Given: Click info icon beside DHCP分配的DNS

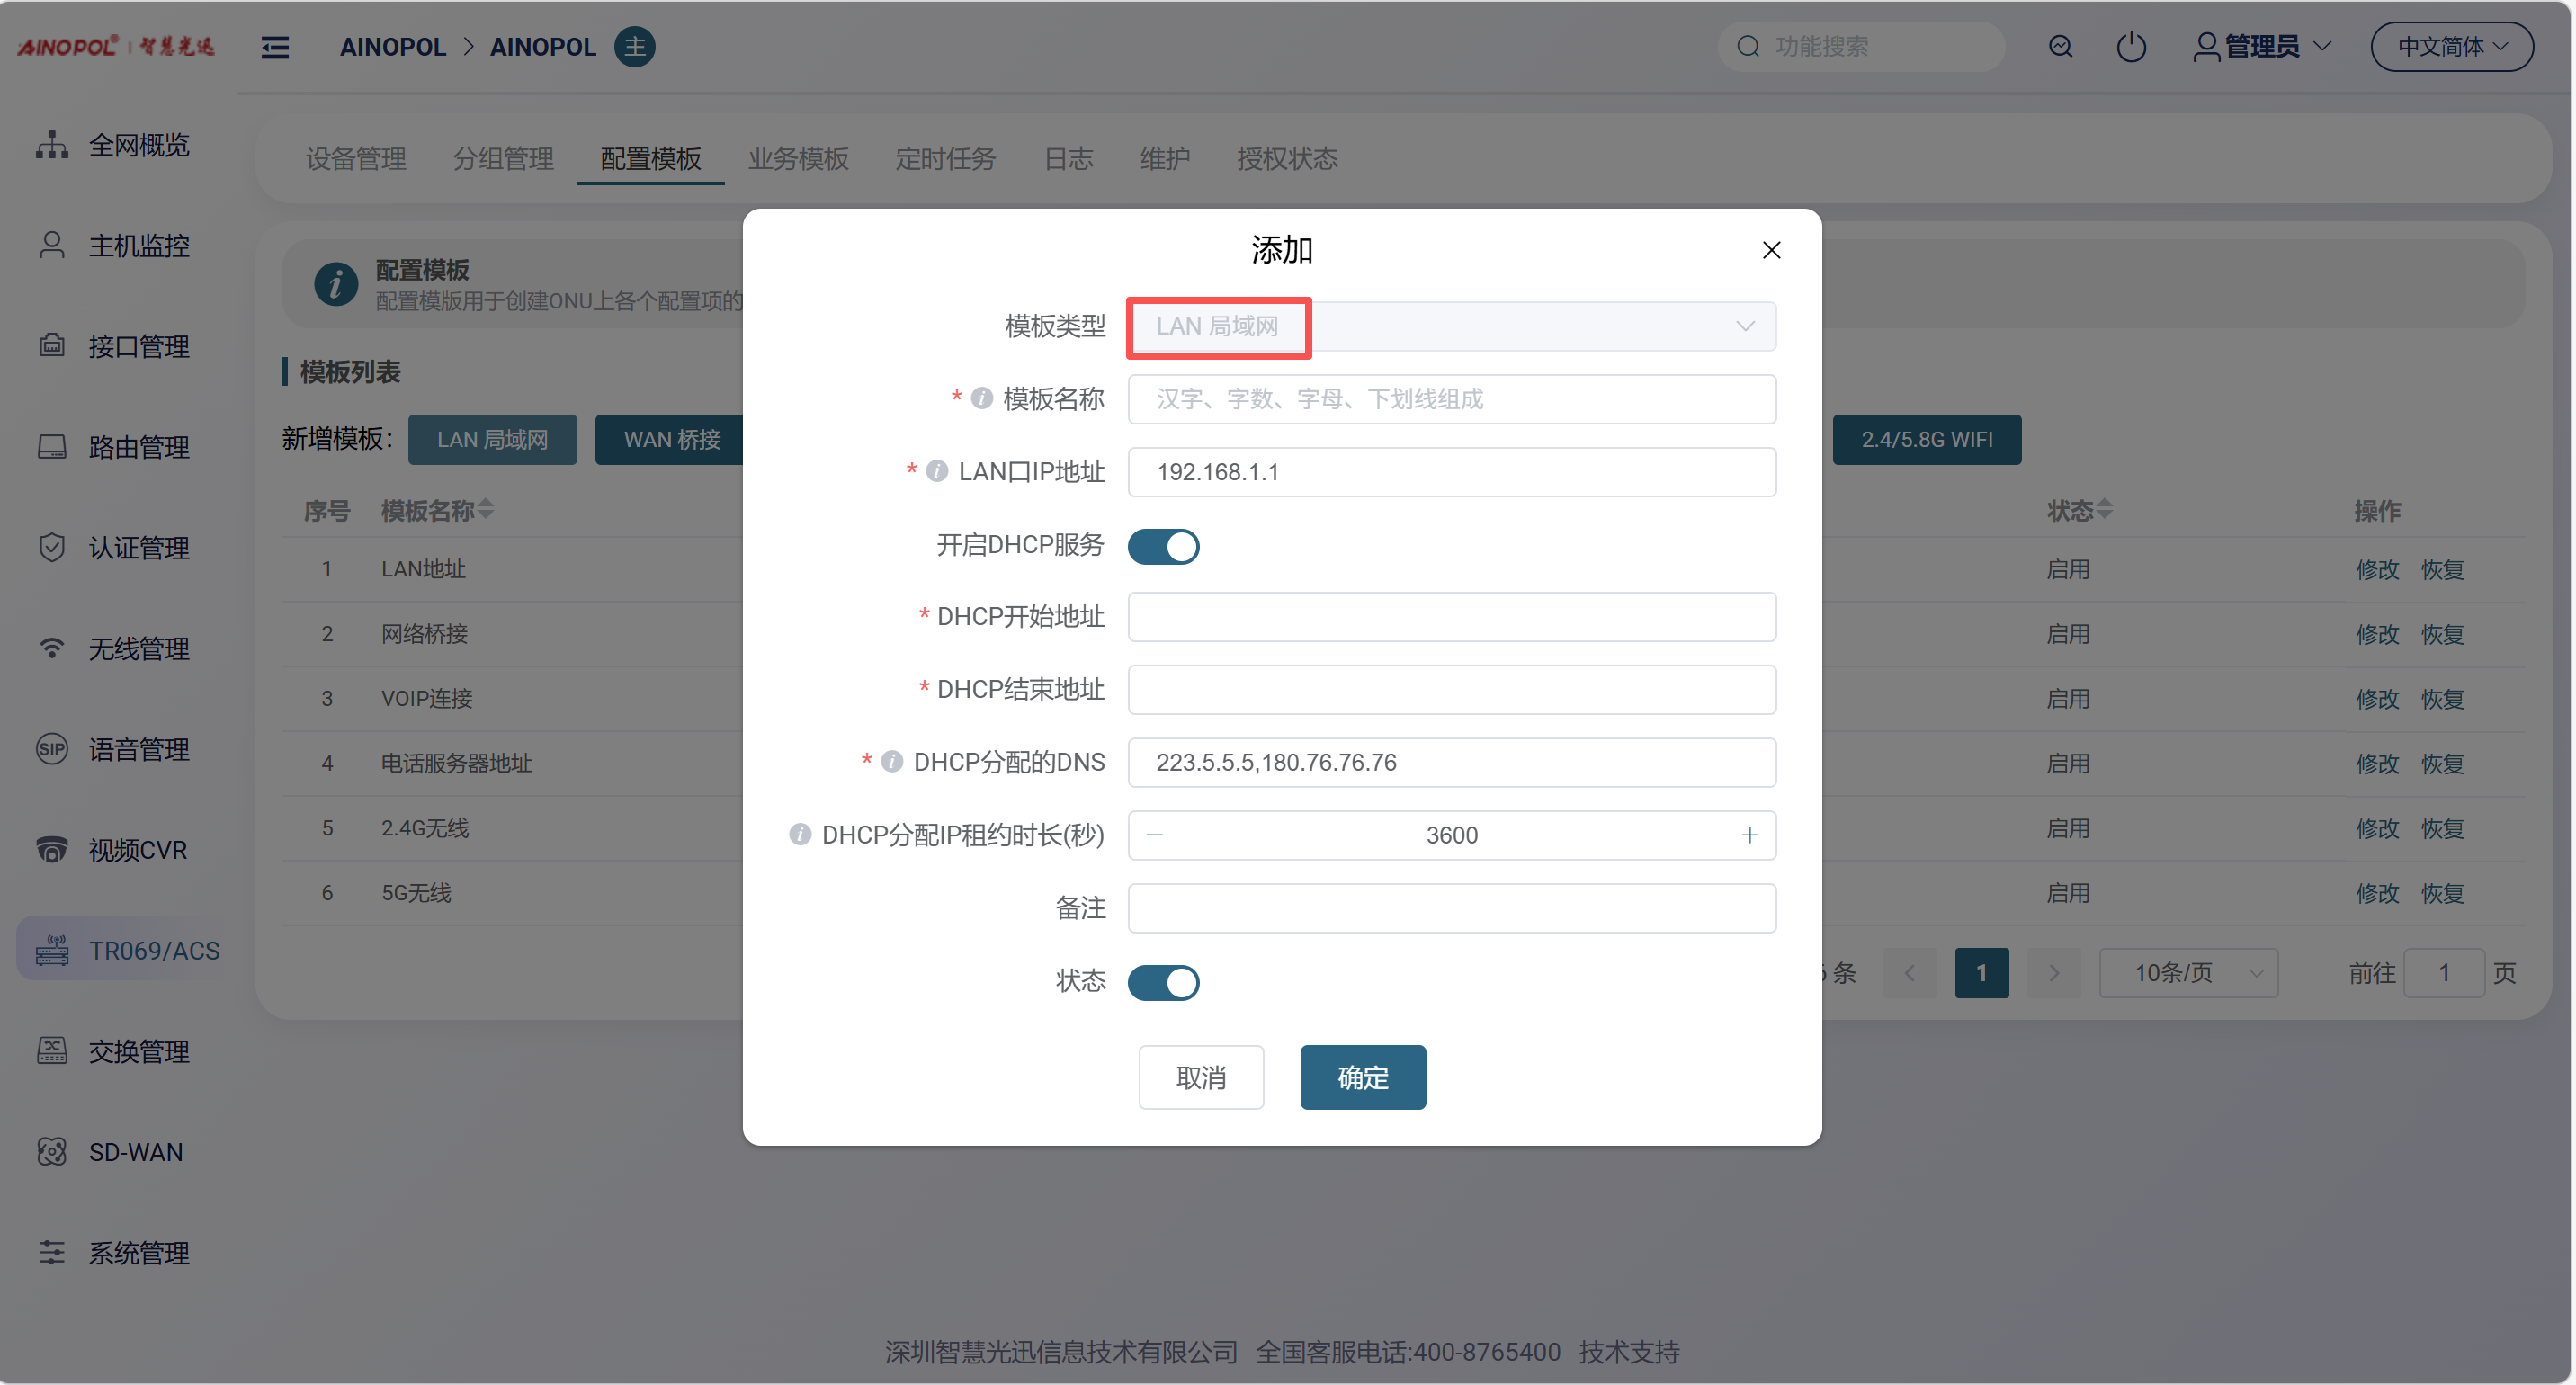Looking at the screenshot, I should (x=892, y=762).
